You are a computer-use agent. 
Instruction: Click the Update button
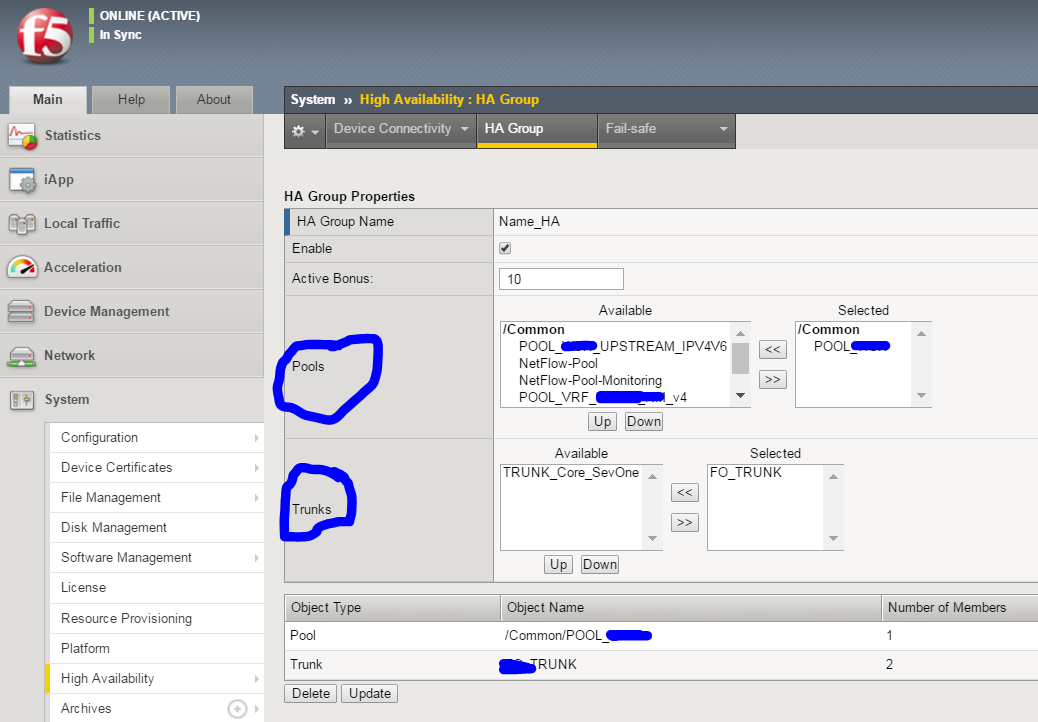point(369,693)
